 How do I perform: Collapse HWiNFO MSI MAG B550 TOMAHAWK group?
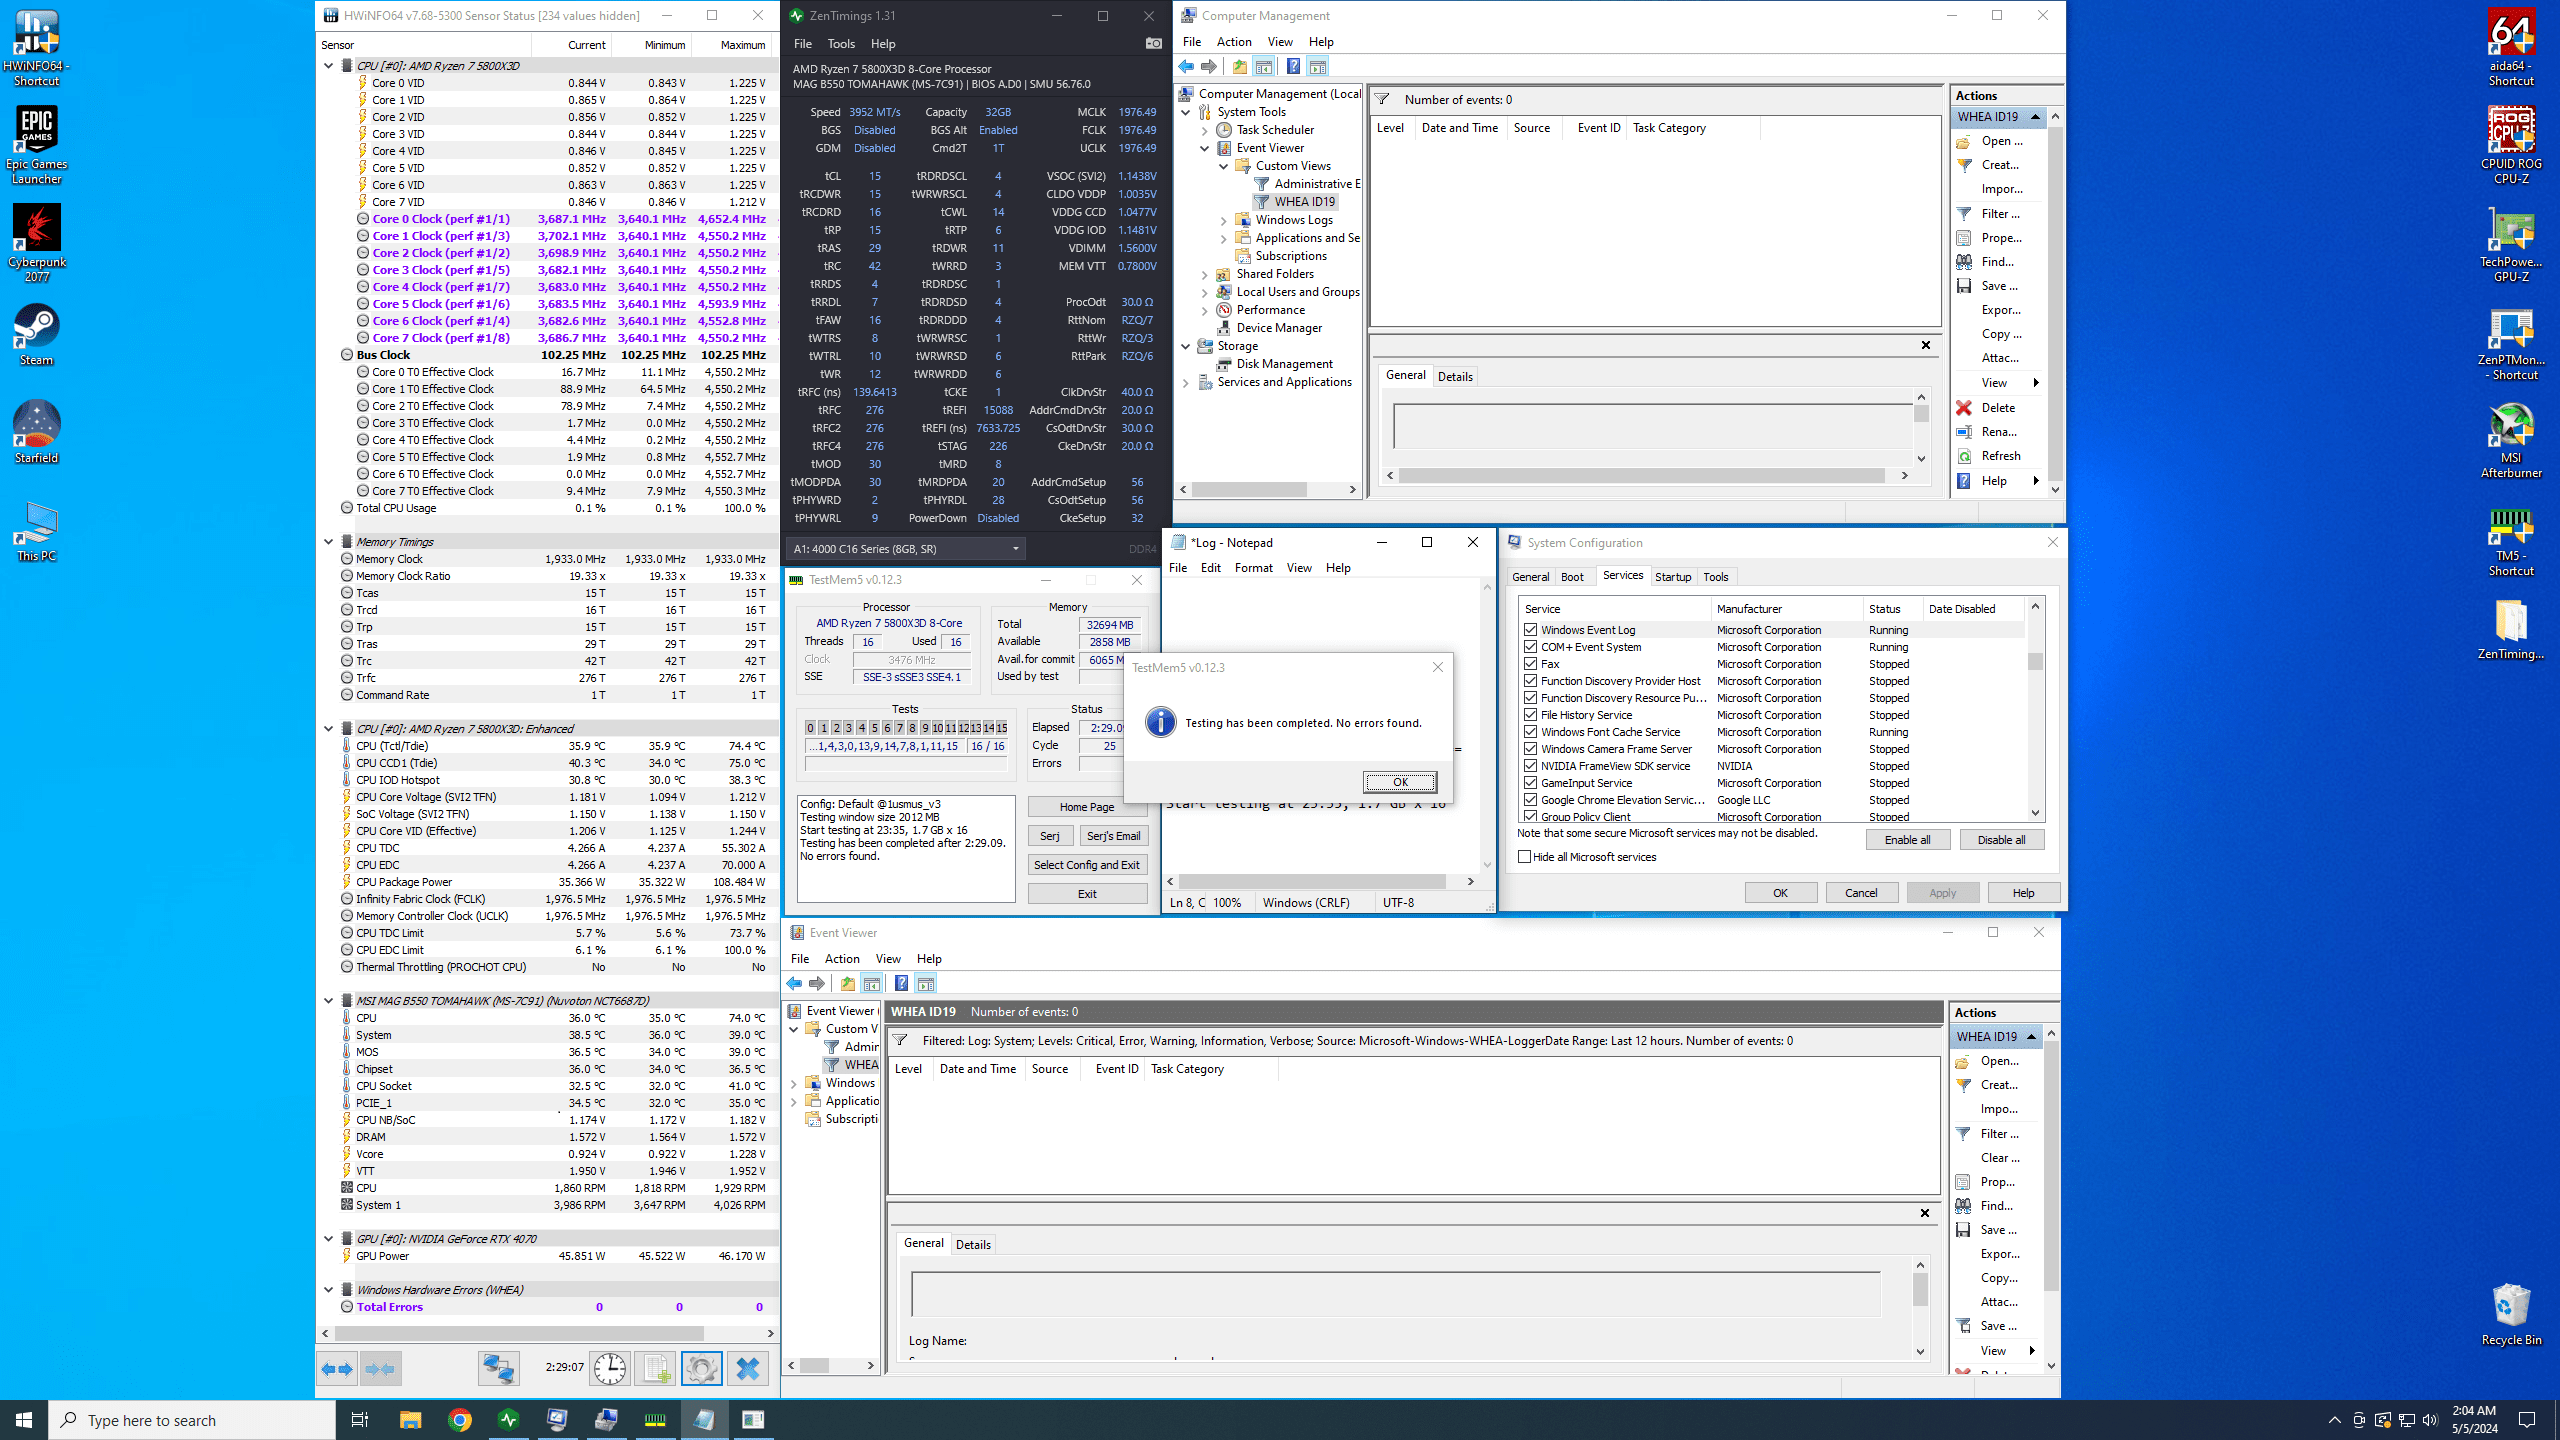coord(328,1001)
